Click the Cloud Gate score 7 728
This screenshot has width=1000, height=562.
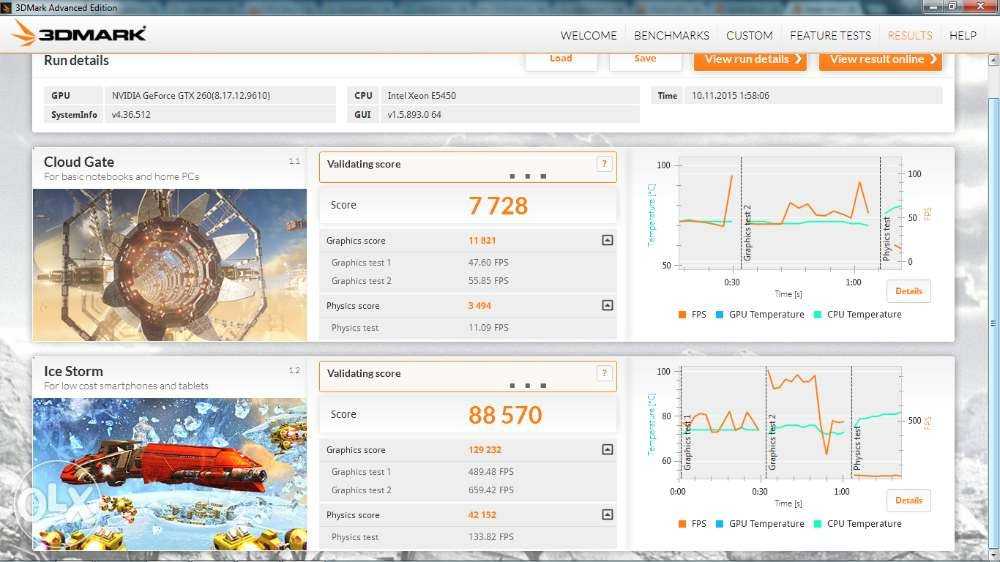(498, 205)
